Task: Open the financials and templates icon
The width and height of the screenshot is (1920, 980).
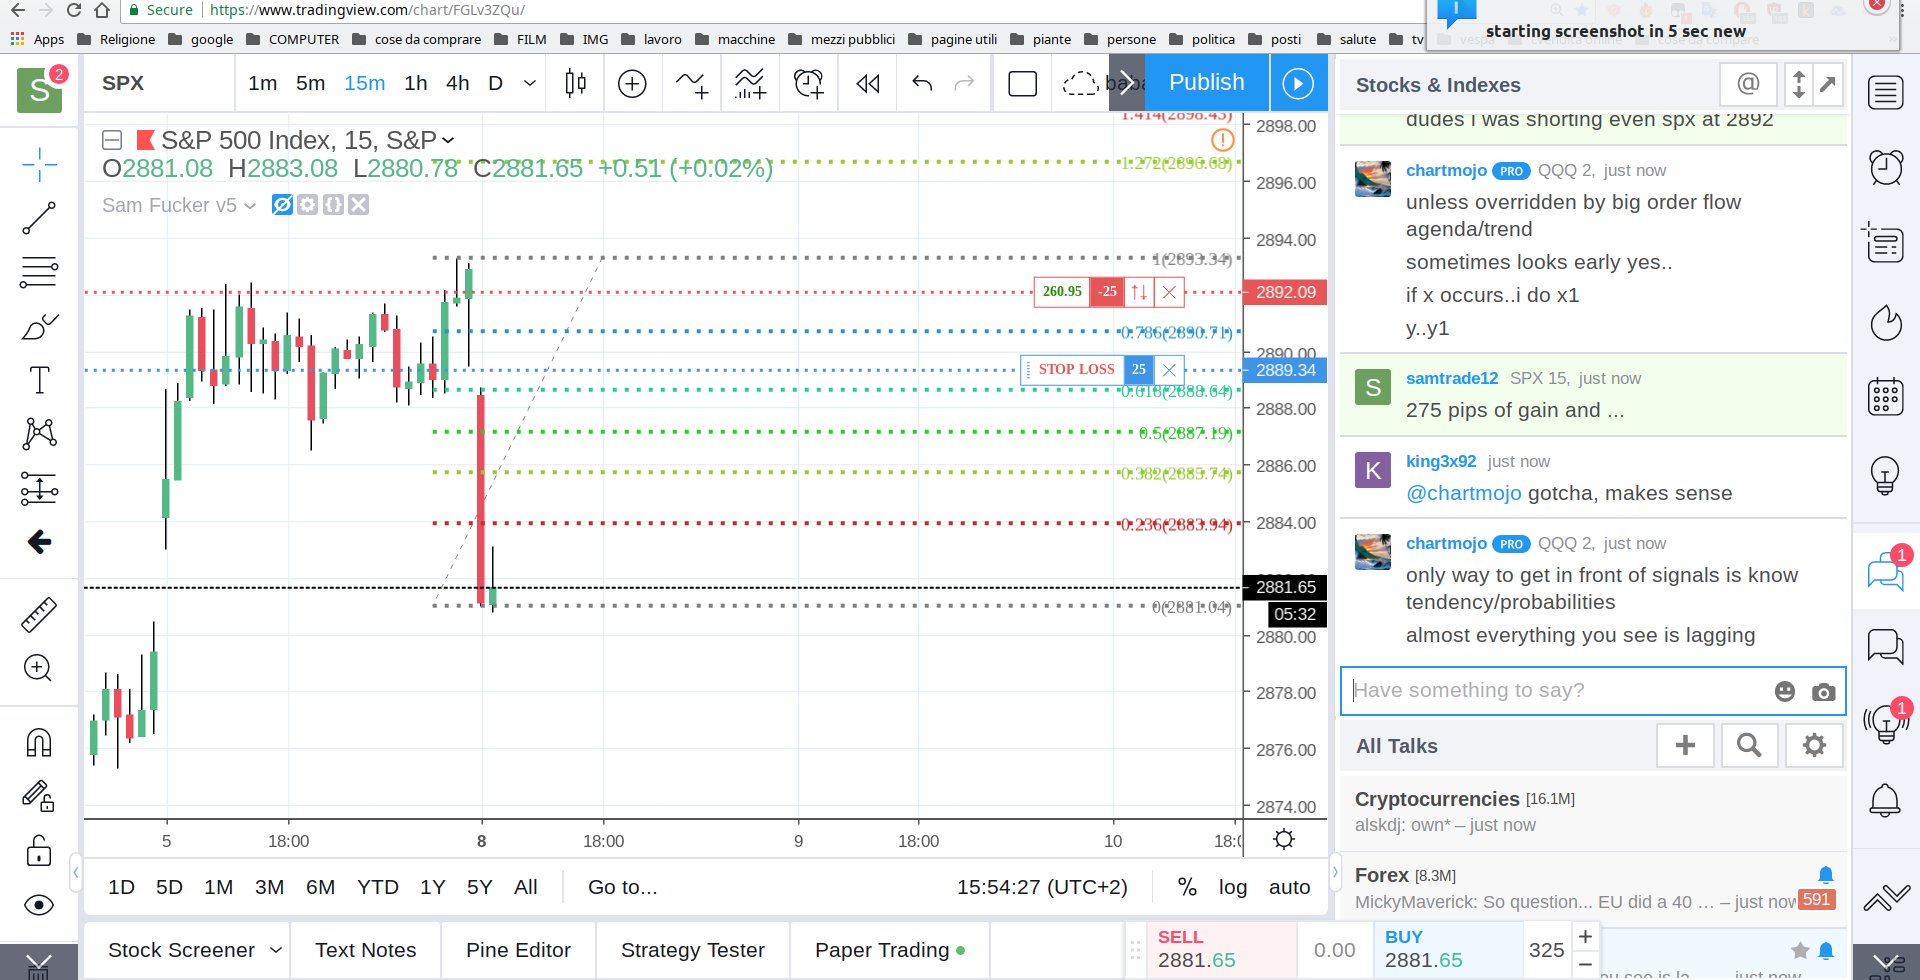Action: tap(750, 83)
